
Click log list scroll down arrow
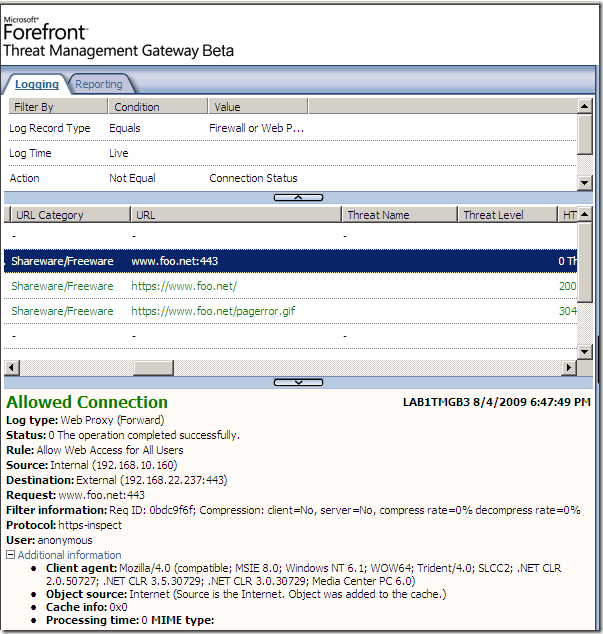coord(584,351)
